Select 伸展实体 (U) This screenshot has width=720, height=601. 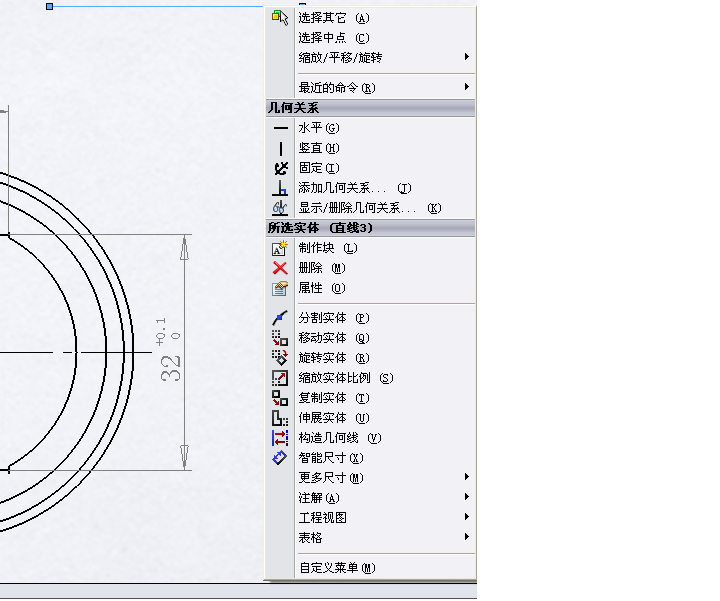371,418
